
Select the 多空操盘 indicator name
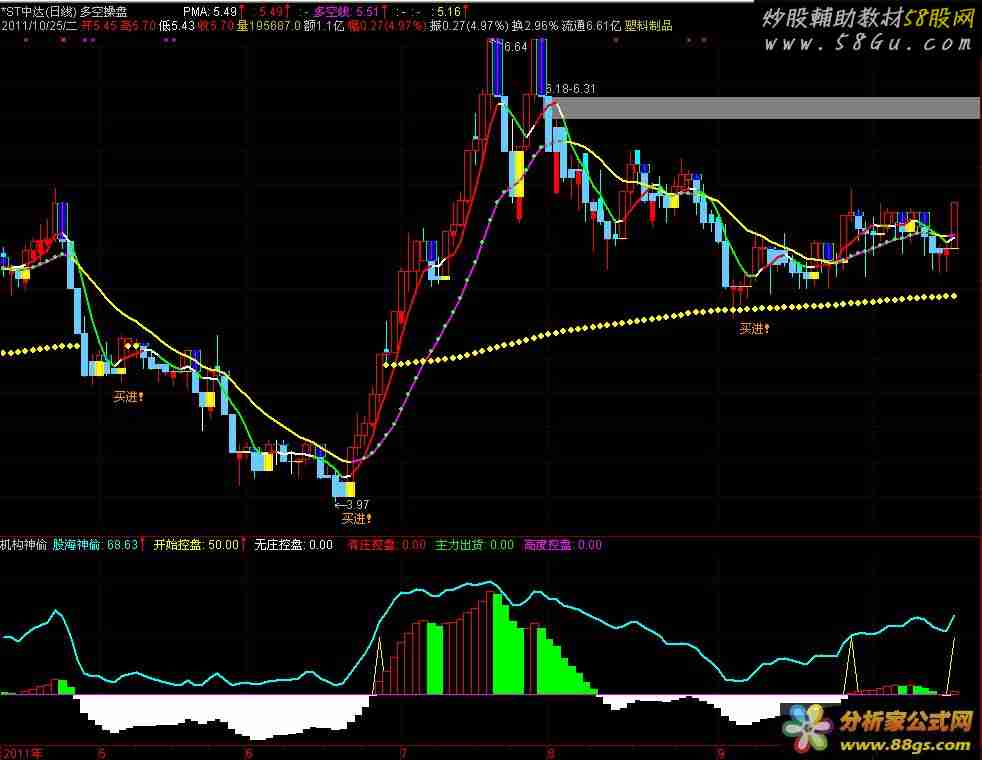pyautogui.click(x=103, y=11)
